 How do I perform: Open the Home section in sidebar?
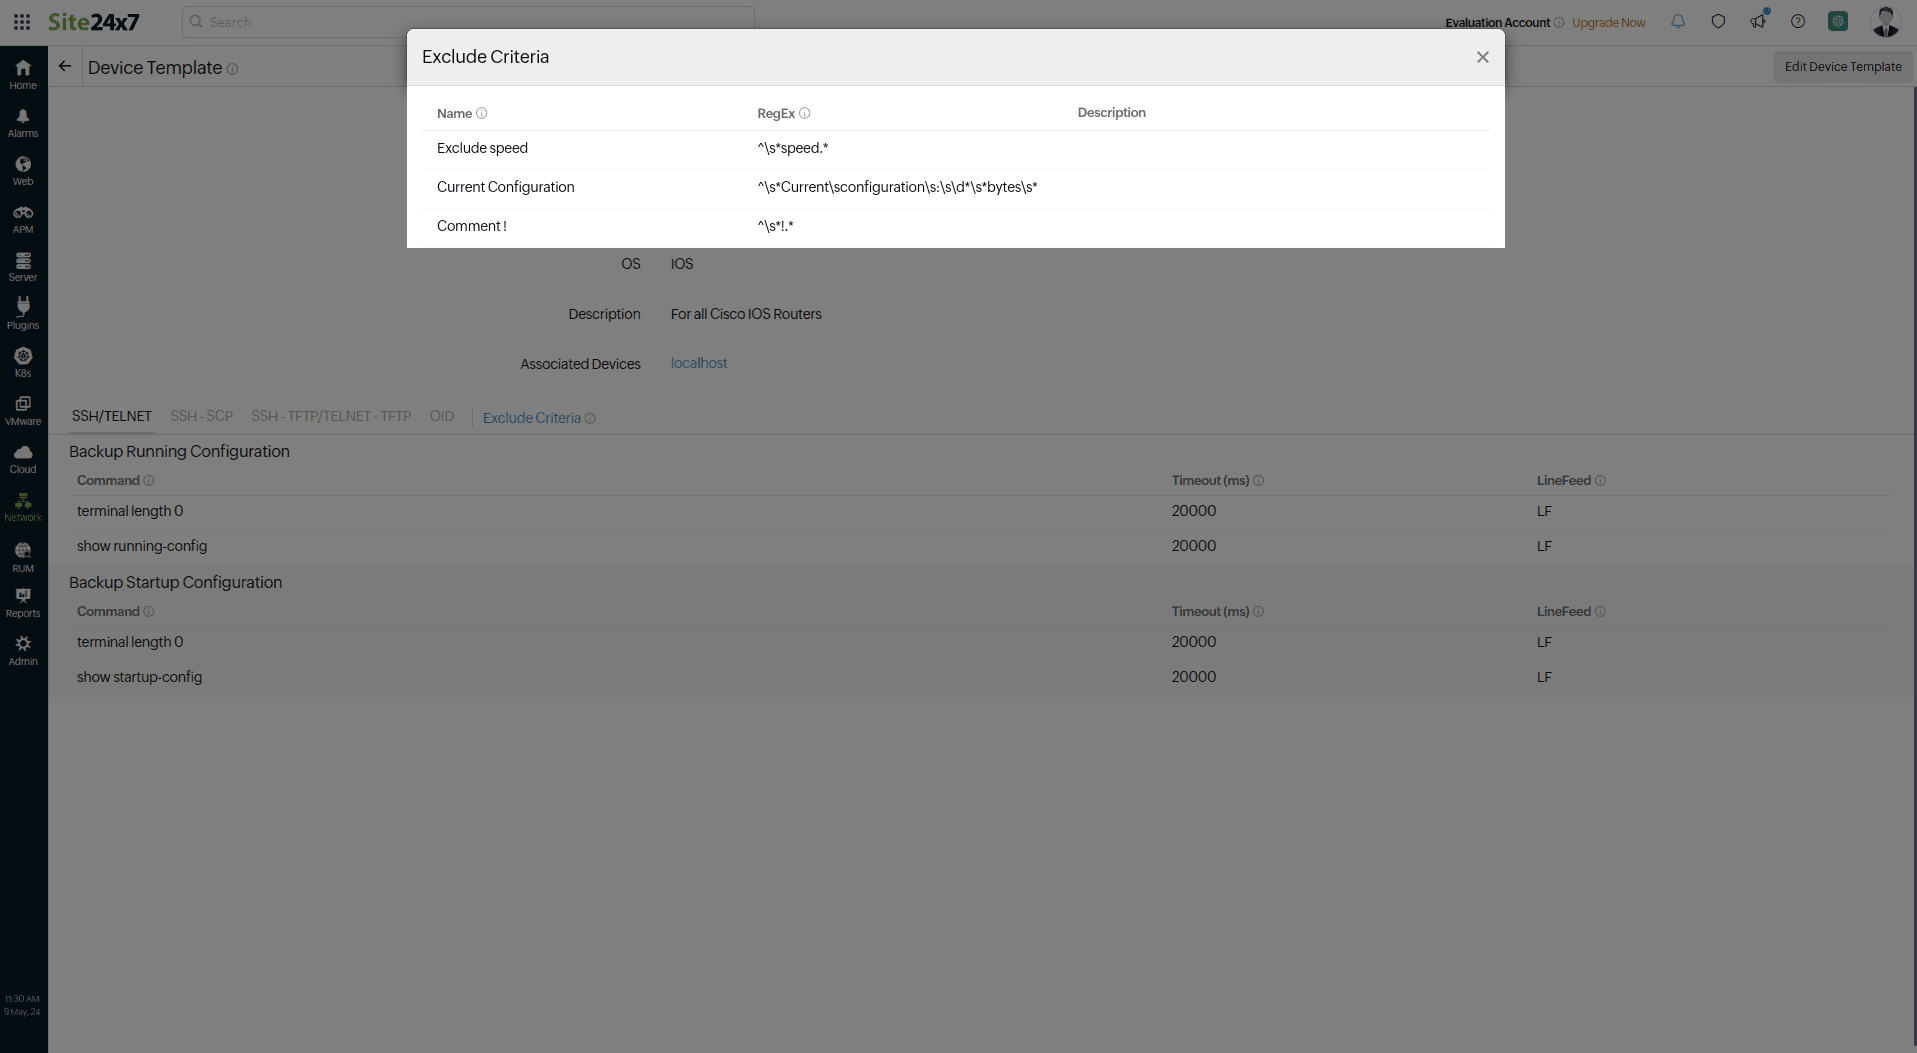pyautogui.click(x=23, y=74)
